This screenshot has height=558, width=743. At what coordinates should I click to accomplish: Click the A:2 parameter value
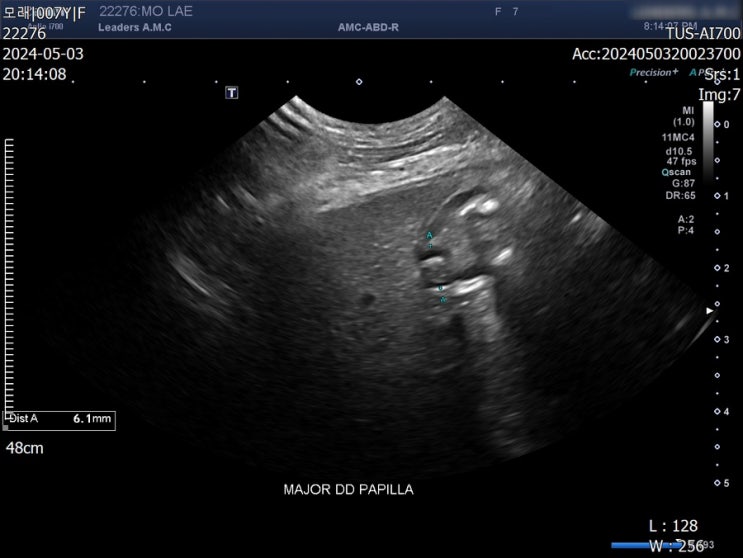[686, 219]
